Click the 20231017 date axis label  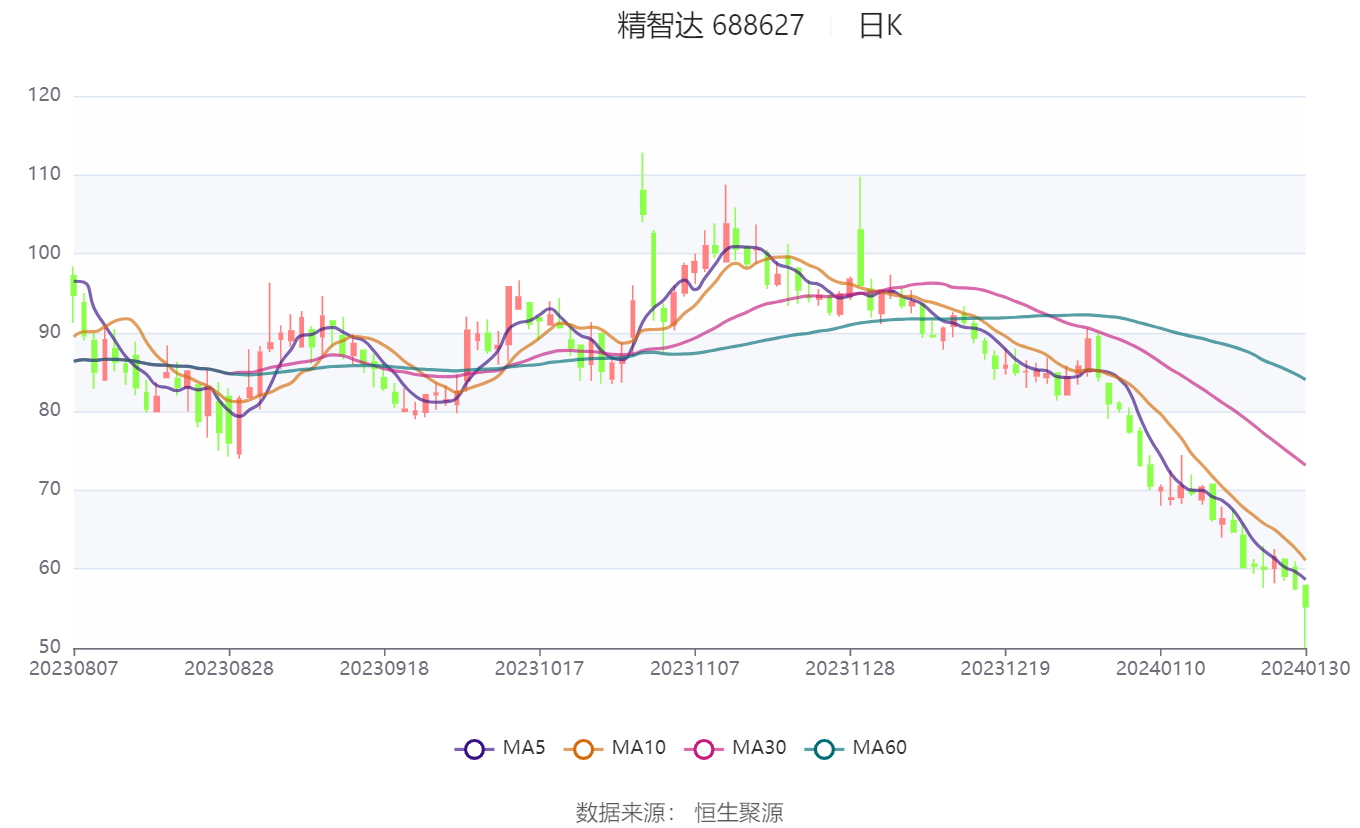coord(540,669)
